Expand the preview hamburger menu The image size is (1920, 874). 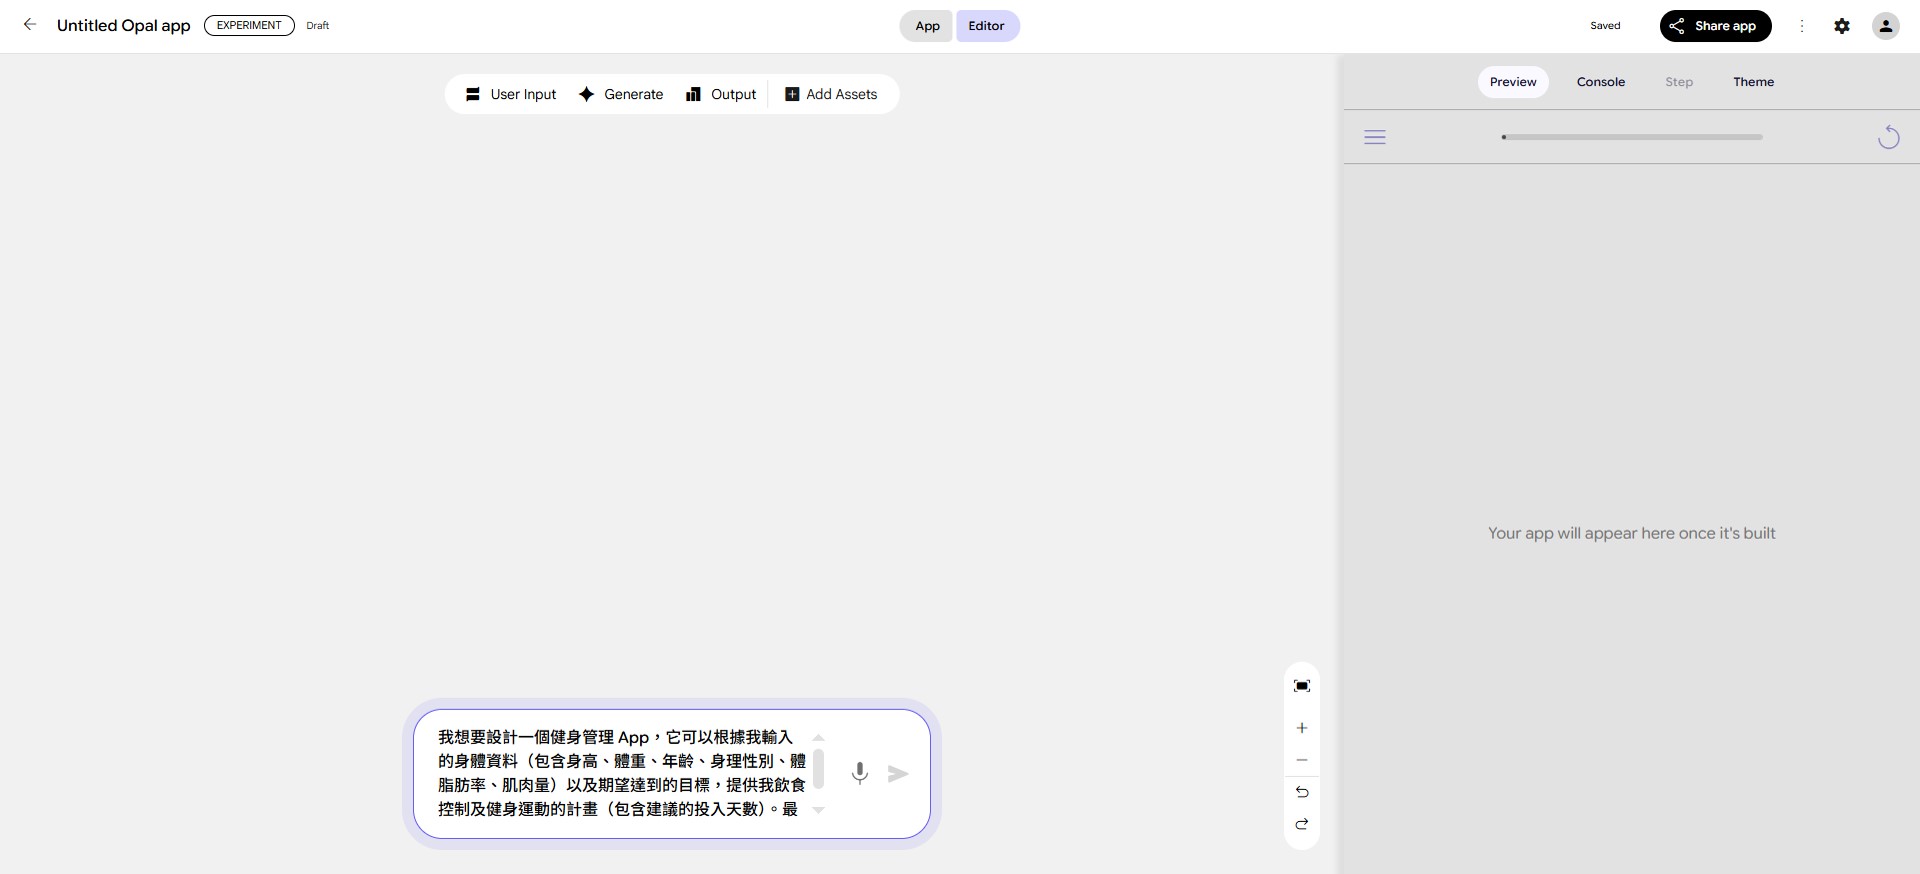point(1375,137)
